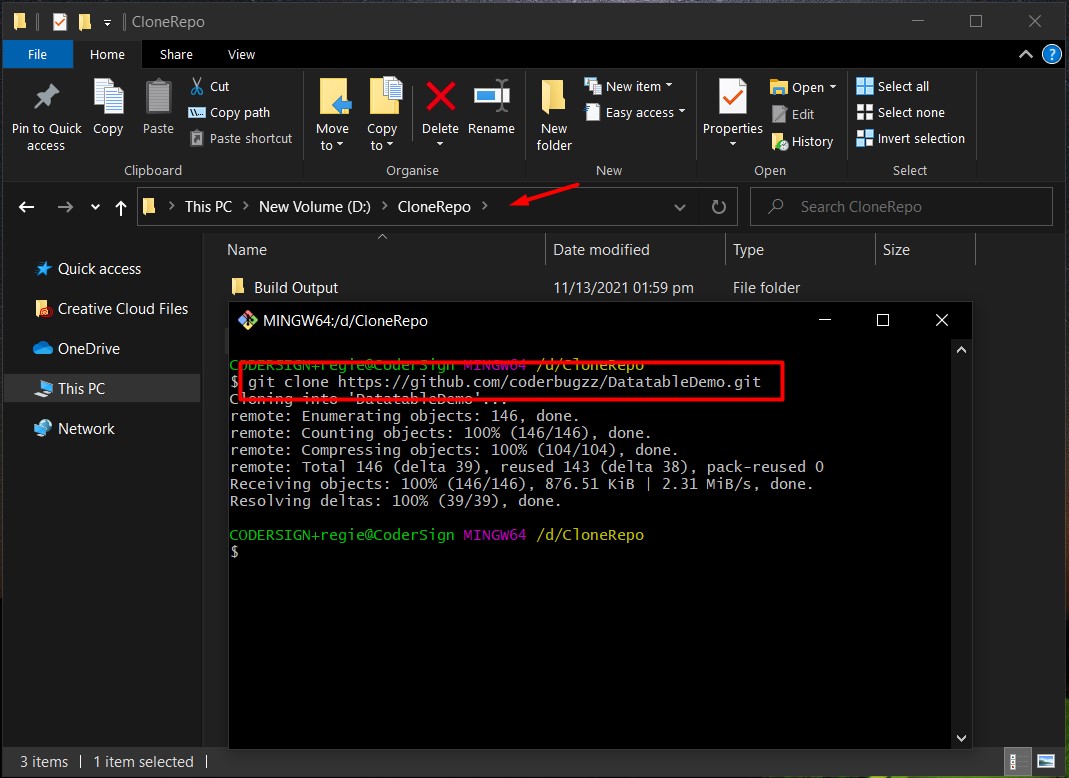The width and height of the screenshot is (1069, 778).
Task: Collapse the ribbon with the chevron
Action: pos(1025,54)
